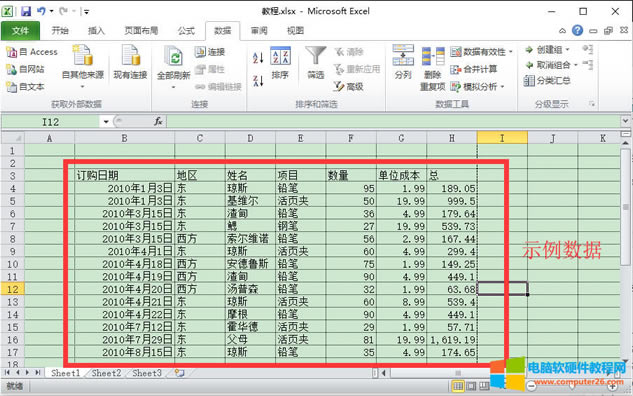Go to last sheet navigation arrow
This screenshot has width=633, height=396.
38,373
